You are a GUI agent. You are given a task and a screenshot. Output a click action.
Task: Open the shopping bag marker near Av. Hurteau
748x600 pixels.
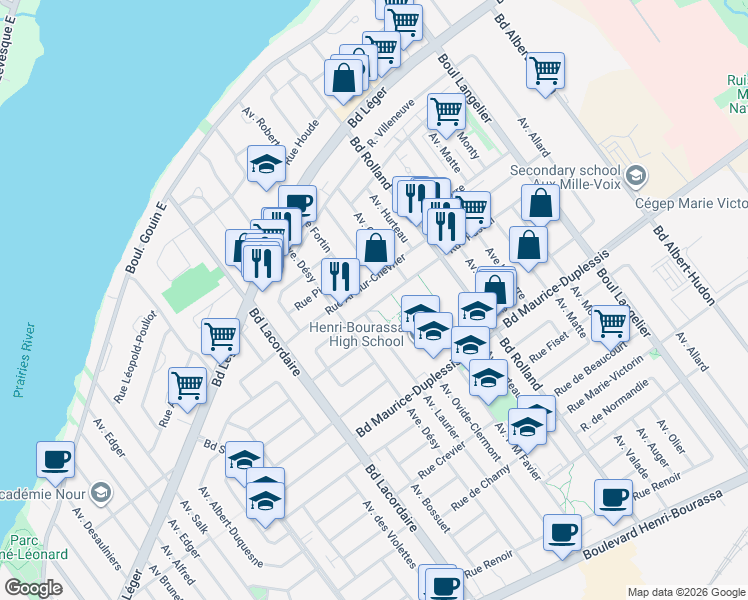click(x=375, y=248)
